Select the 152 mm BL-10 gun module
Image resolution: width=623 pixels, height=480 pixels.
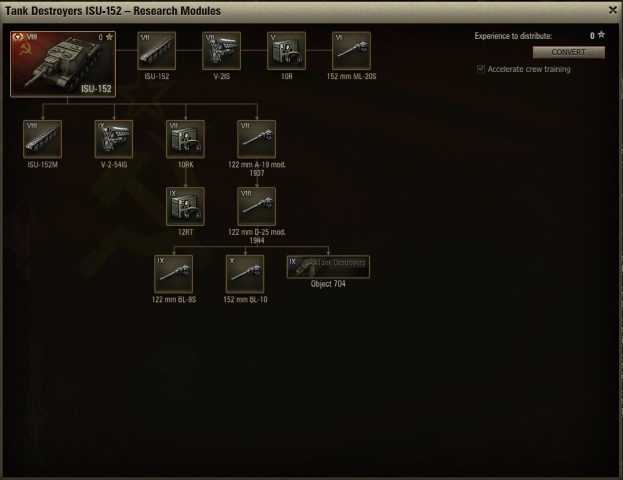pos(245,274)
